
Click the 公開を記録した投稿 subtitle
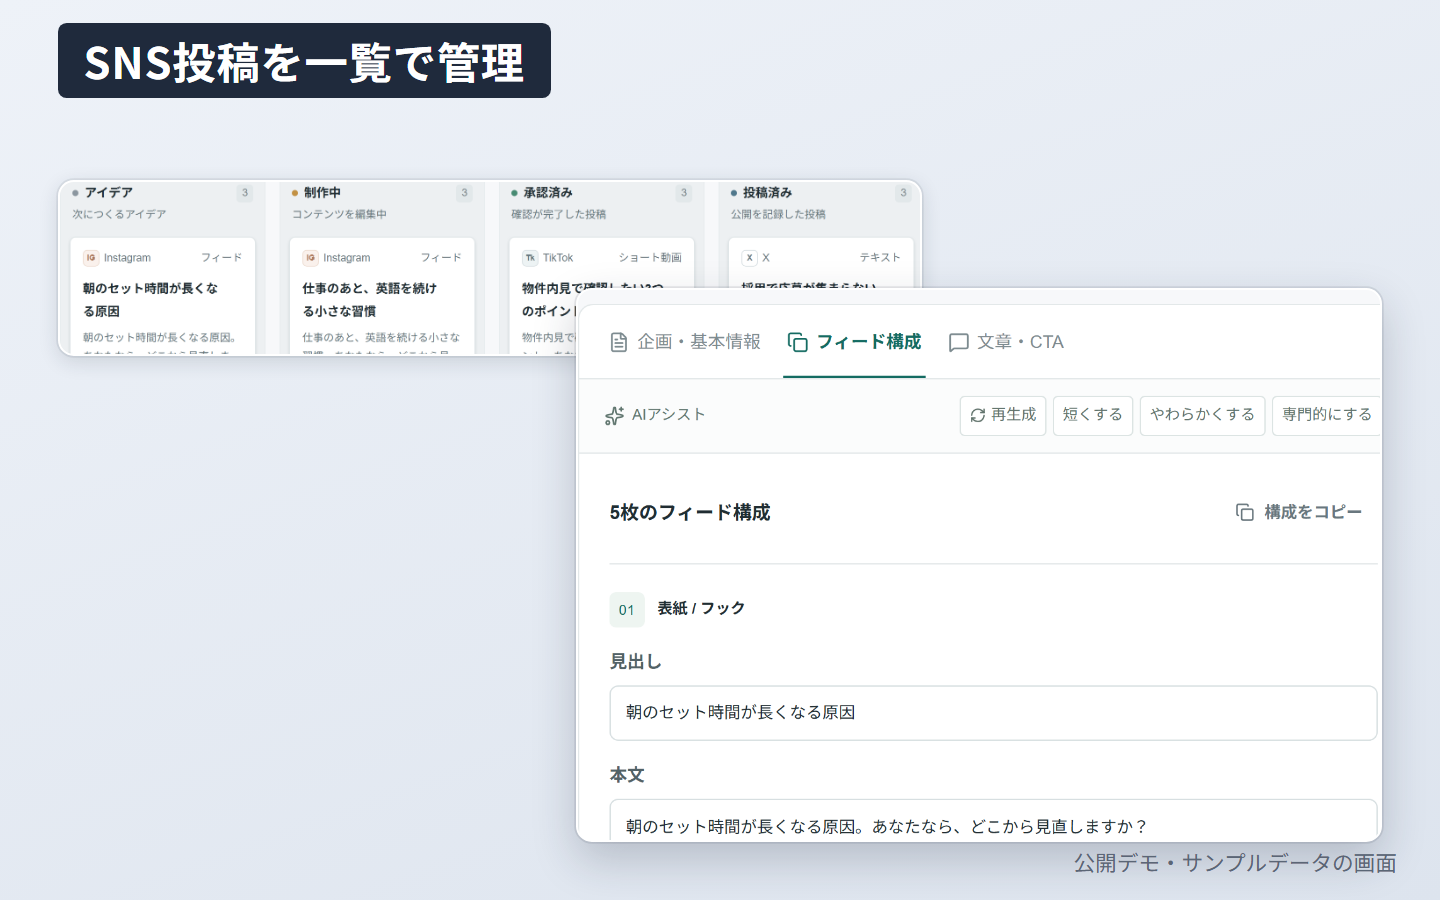pos(778,214)
